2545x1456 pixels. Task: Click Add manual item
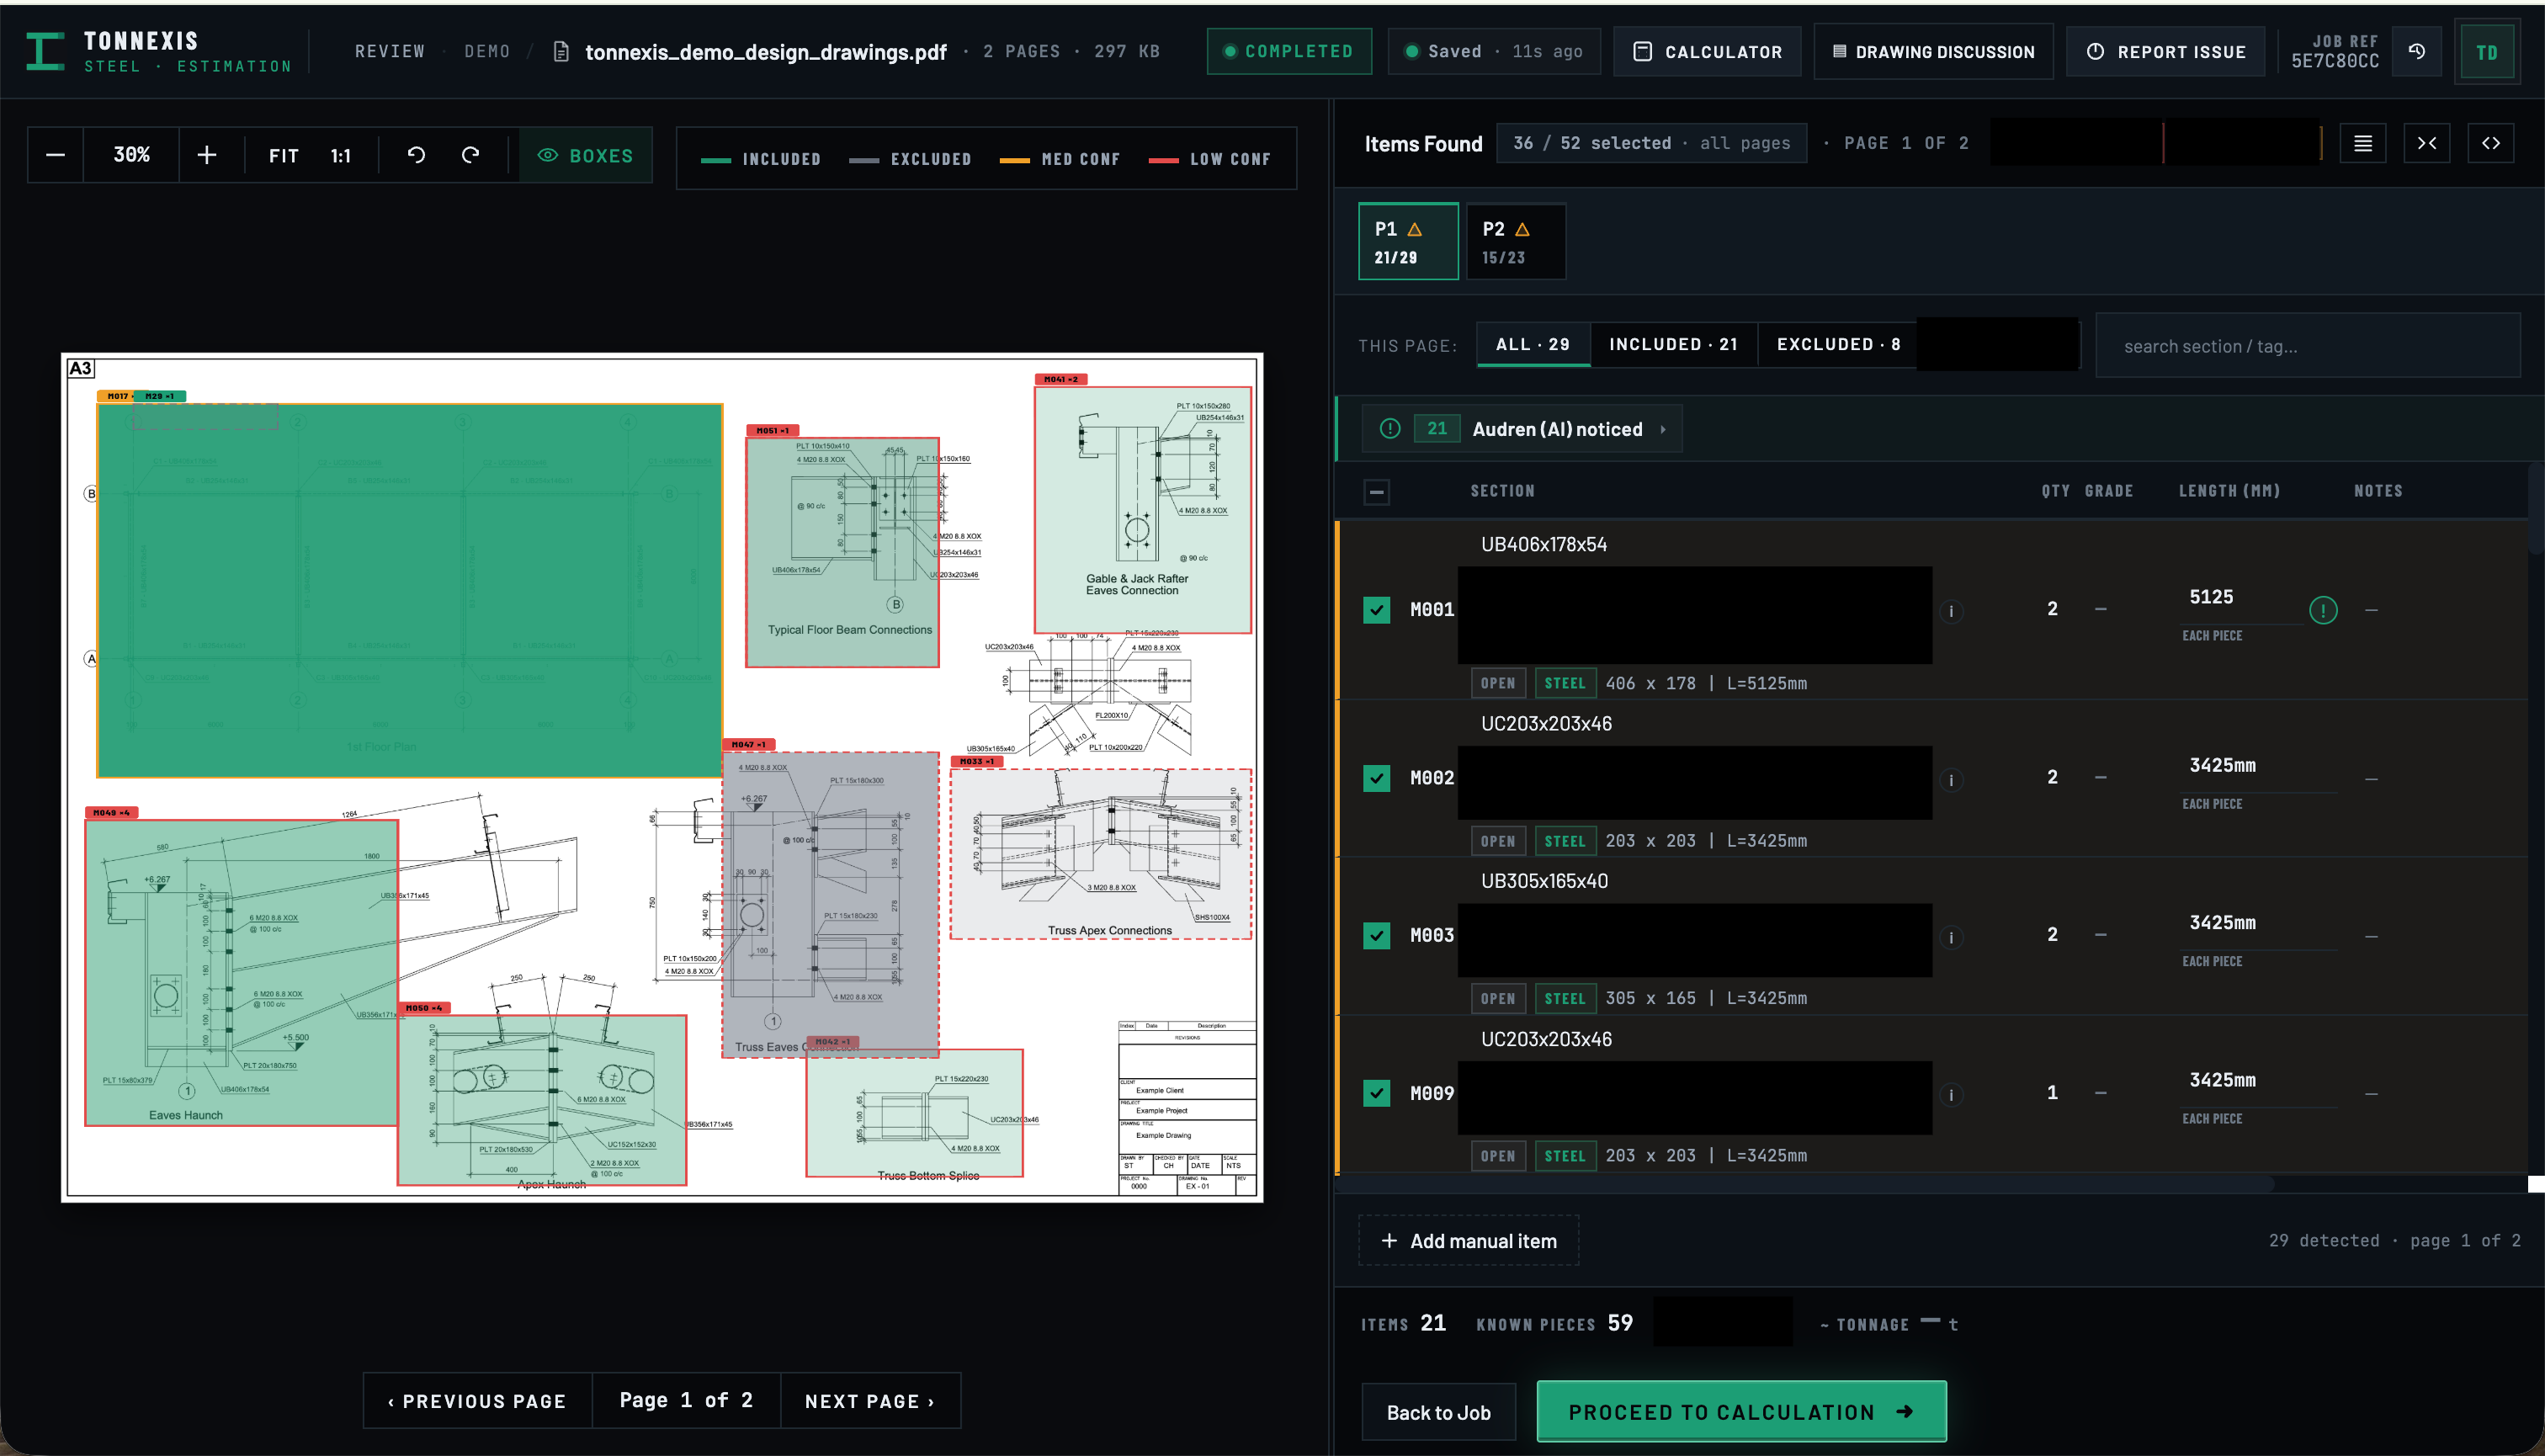[x=1468, y=1241]
